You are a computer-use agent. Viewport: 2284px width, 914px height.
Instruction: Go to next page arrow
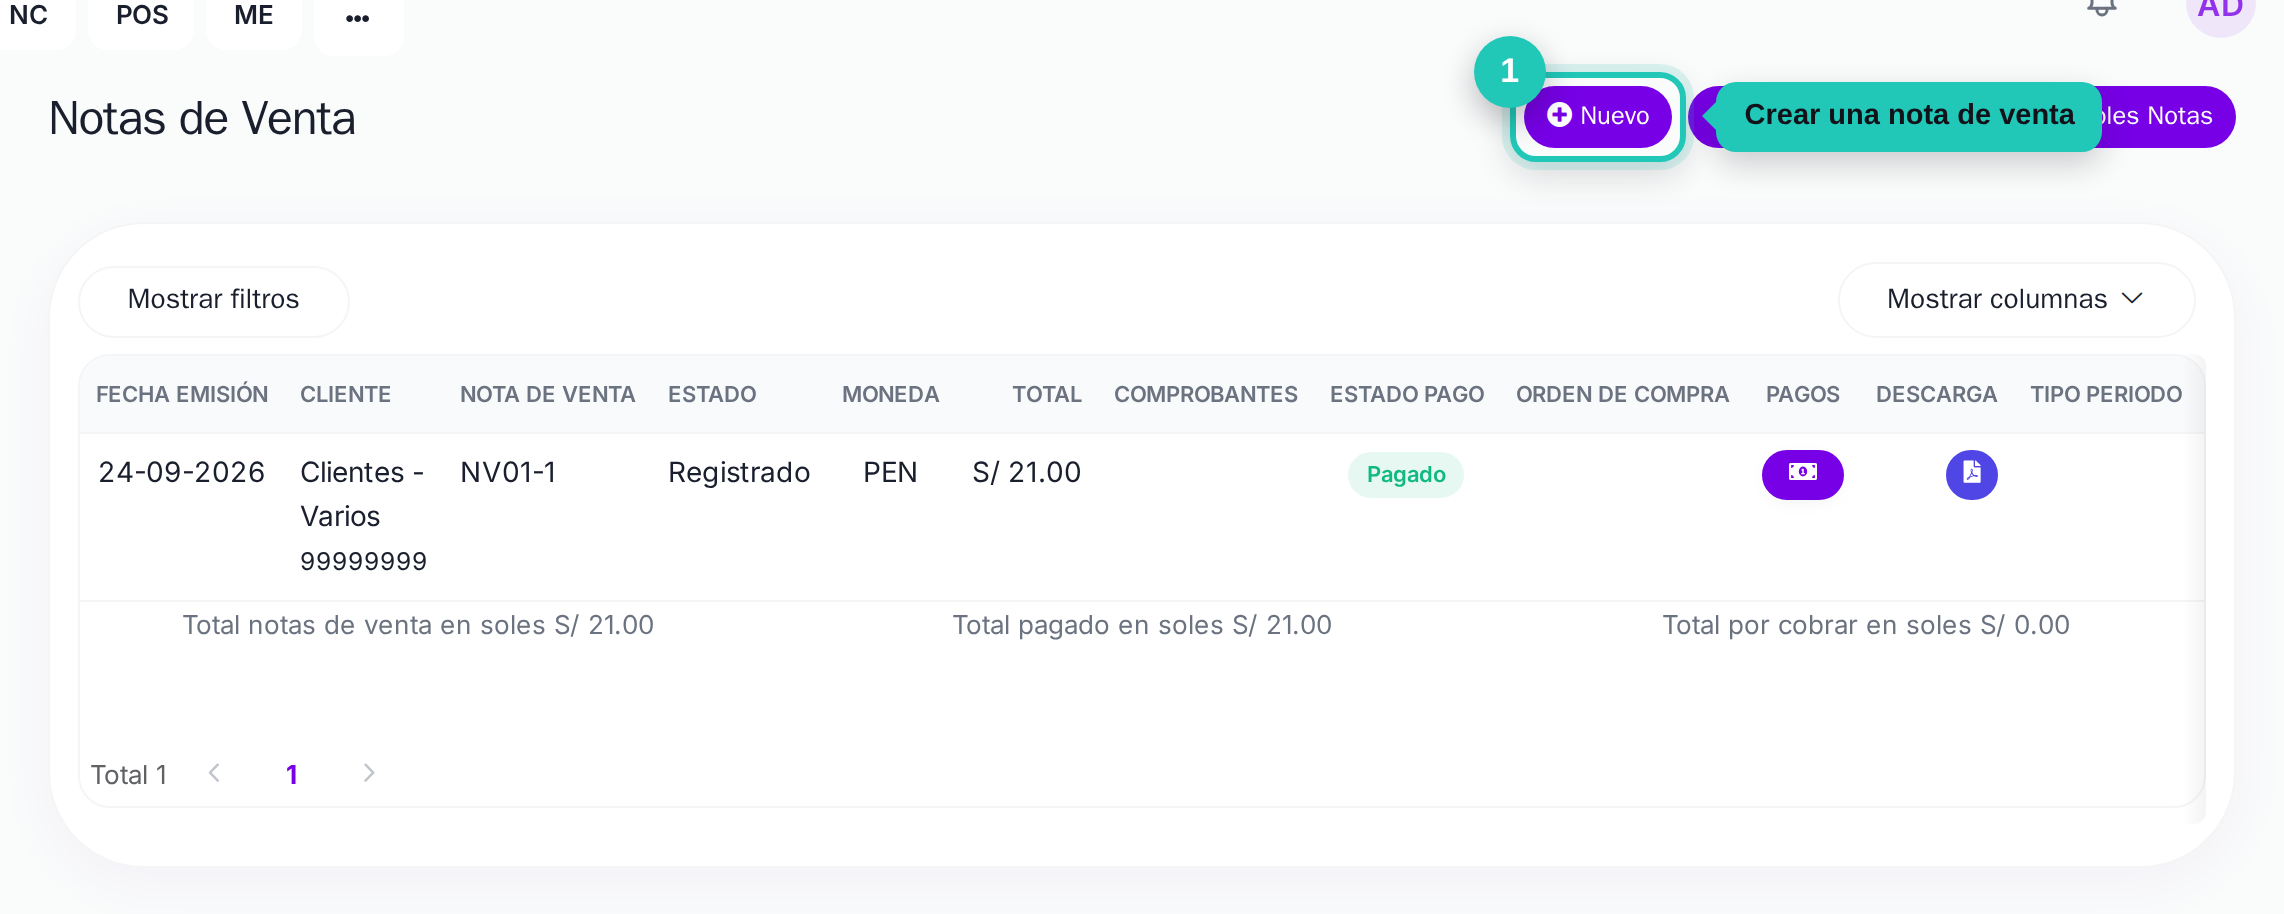click(x=369, y=773)
